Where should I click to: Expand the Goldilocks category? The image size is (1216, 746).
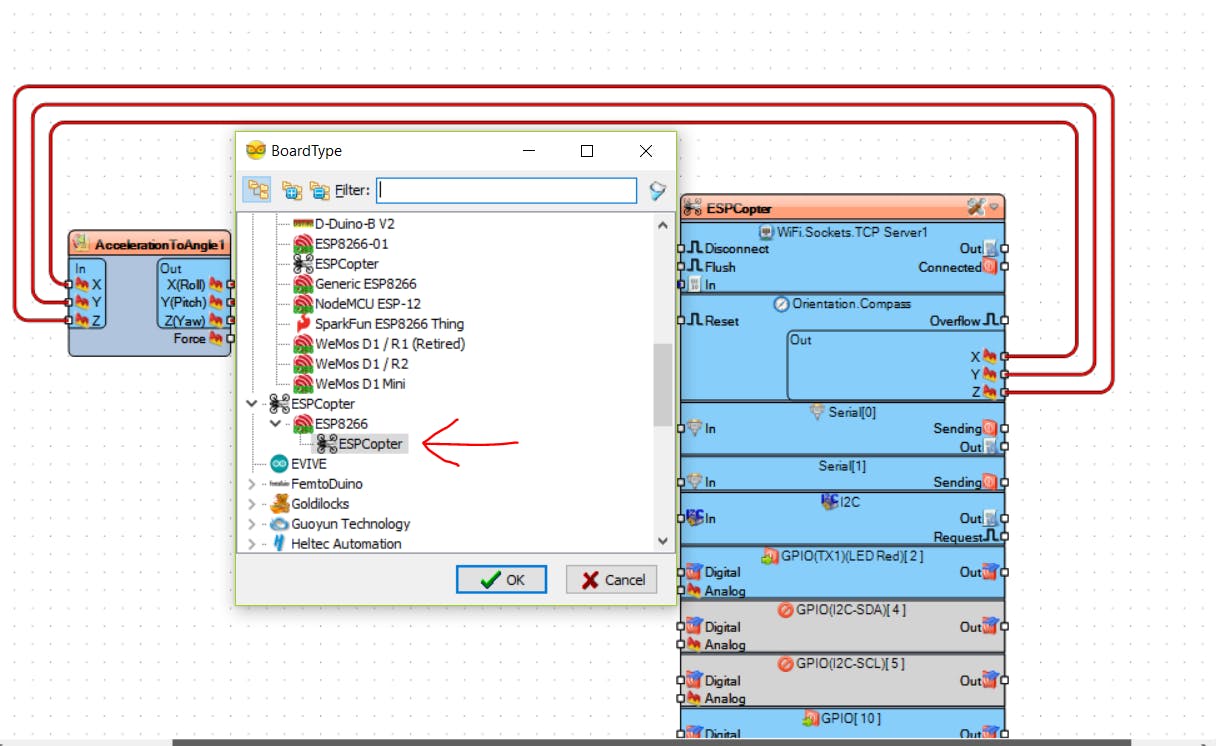tap(251, 504)
